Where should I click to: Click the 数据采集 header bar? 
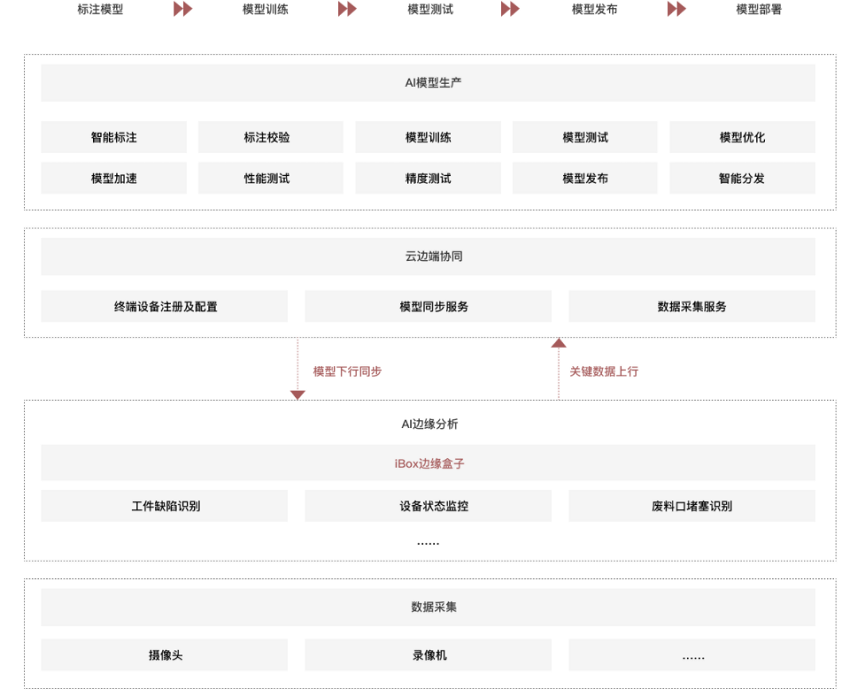point(428,607)
